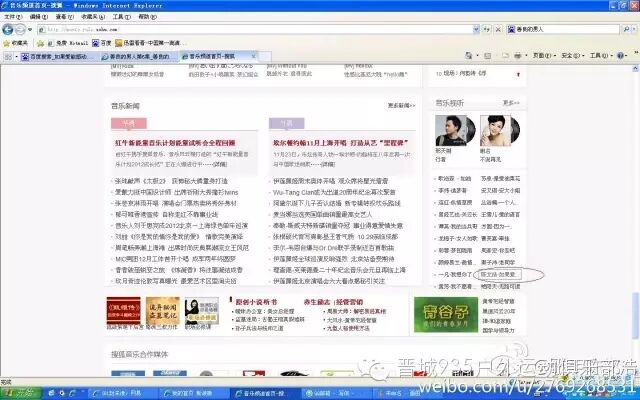Click the Home icon in command bar
Viewport: 640px width, 400px height.
[x=469, y=56]
